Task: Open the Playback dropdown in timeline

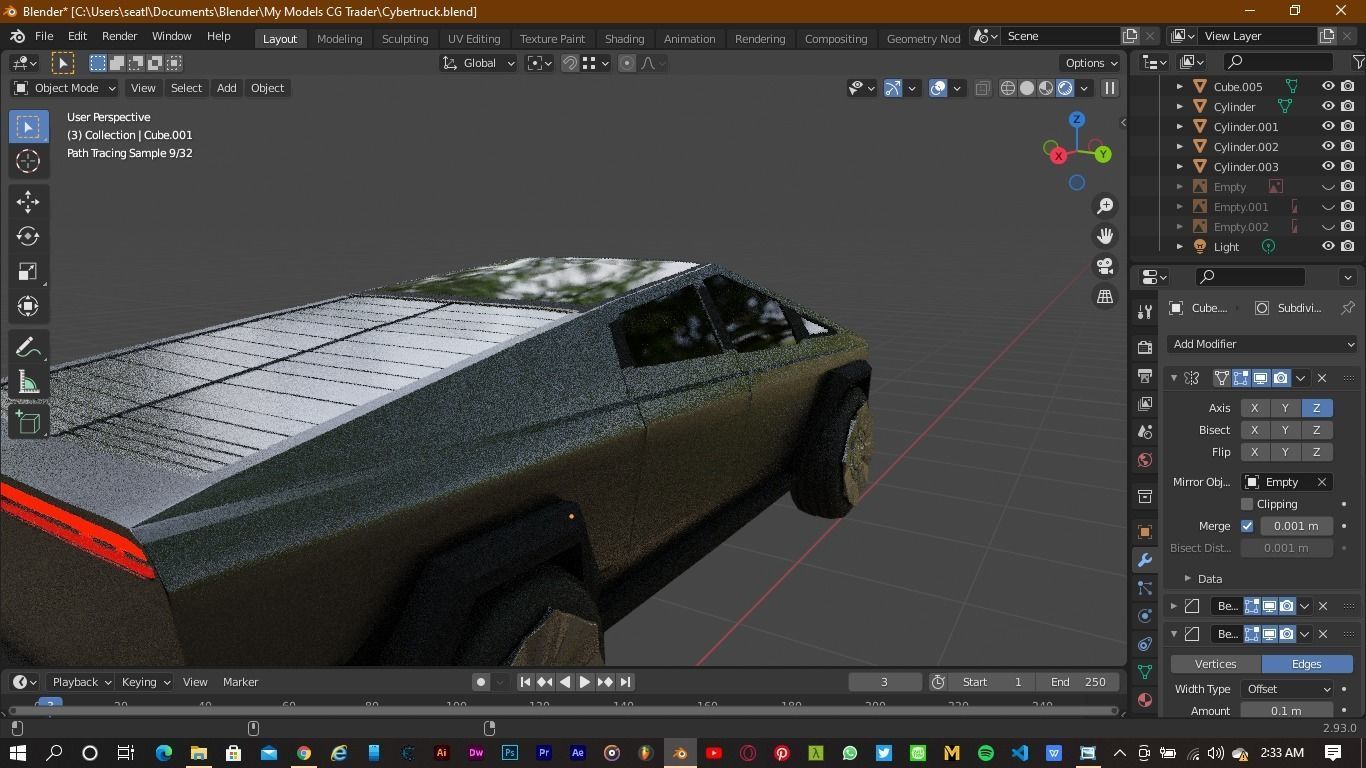Action: [81, 682]
